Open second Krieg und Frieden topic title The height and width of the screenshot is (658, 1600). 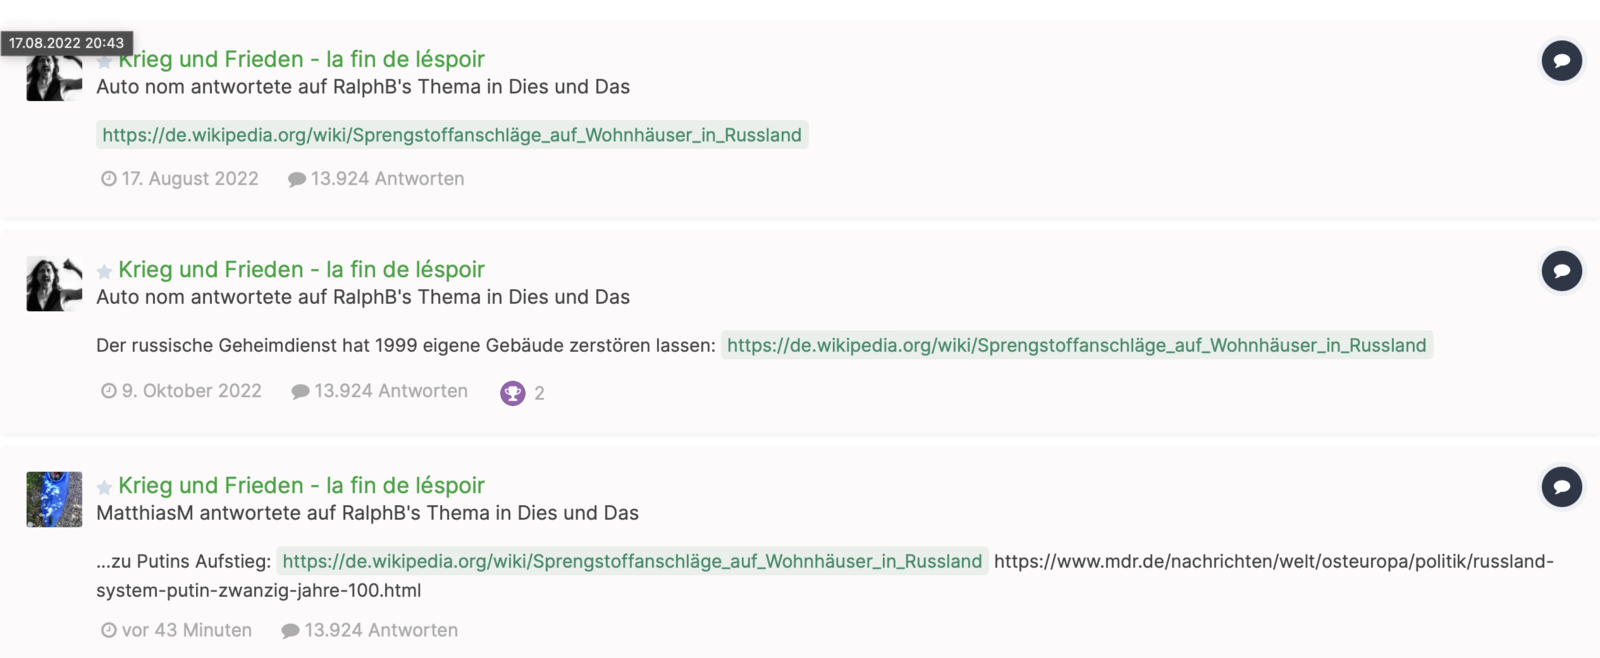(x=301, y=269)
